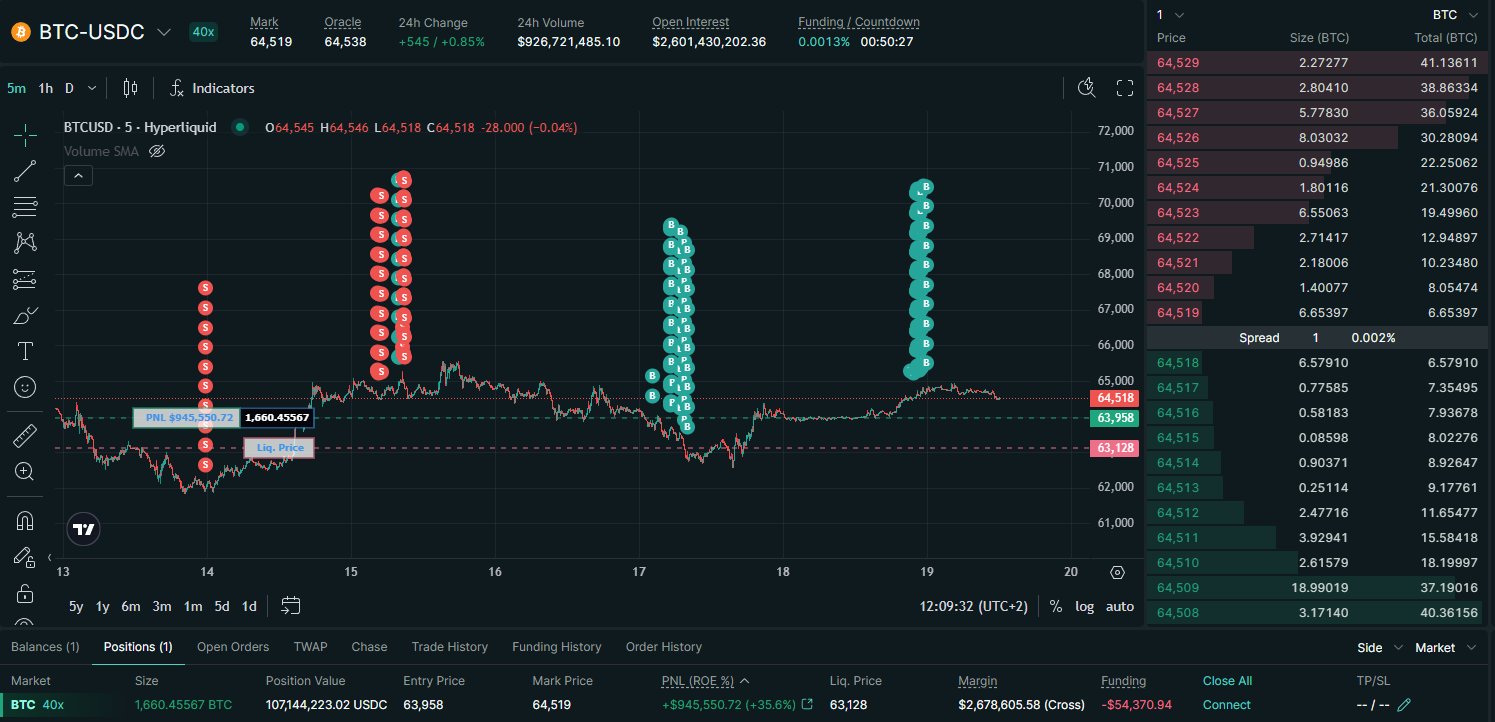Image resolution: width=1495 pixels, height=722 pixels.
Task: Open the Market filter dropdown
Action: pos(1445,648)
